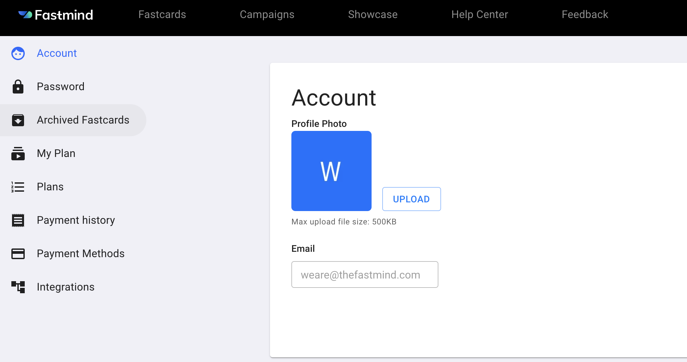The image size is (687, 362).
Task: Click the Account face icon in sidebar
Action: 18,53
